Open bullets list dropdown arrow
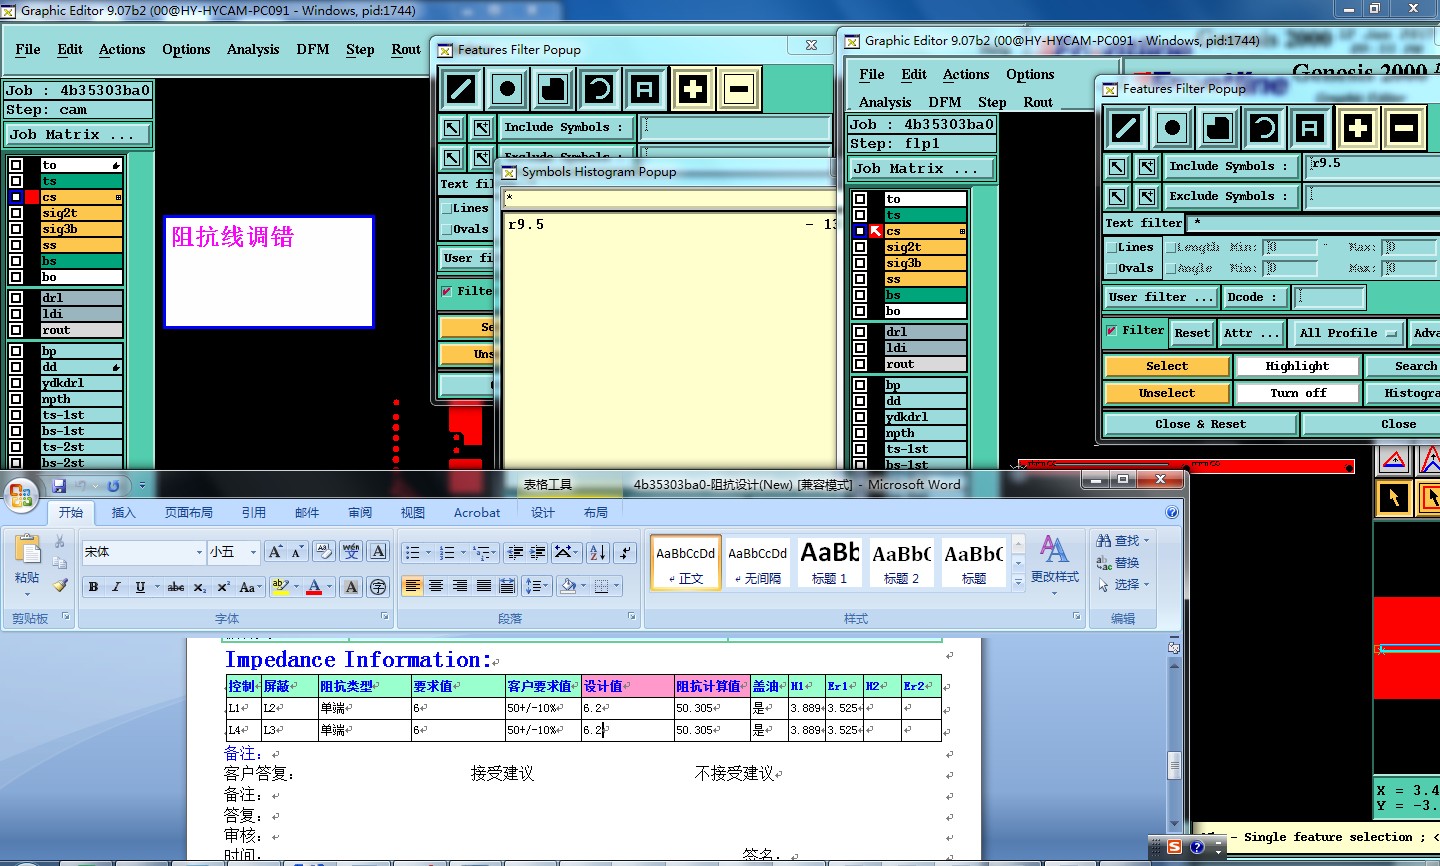This screenshot has height=866, width=1440. pyautogui.click(x=428, y=552)
